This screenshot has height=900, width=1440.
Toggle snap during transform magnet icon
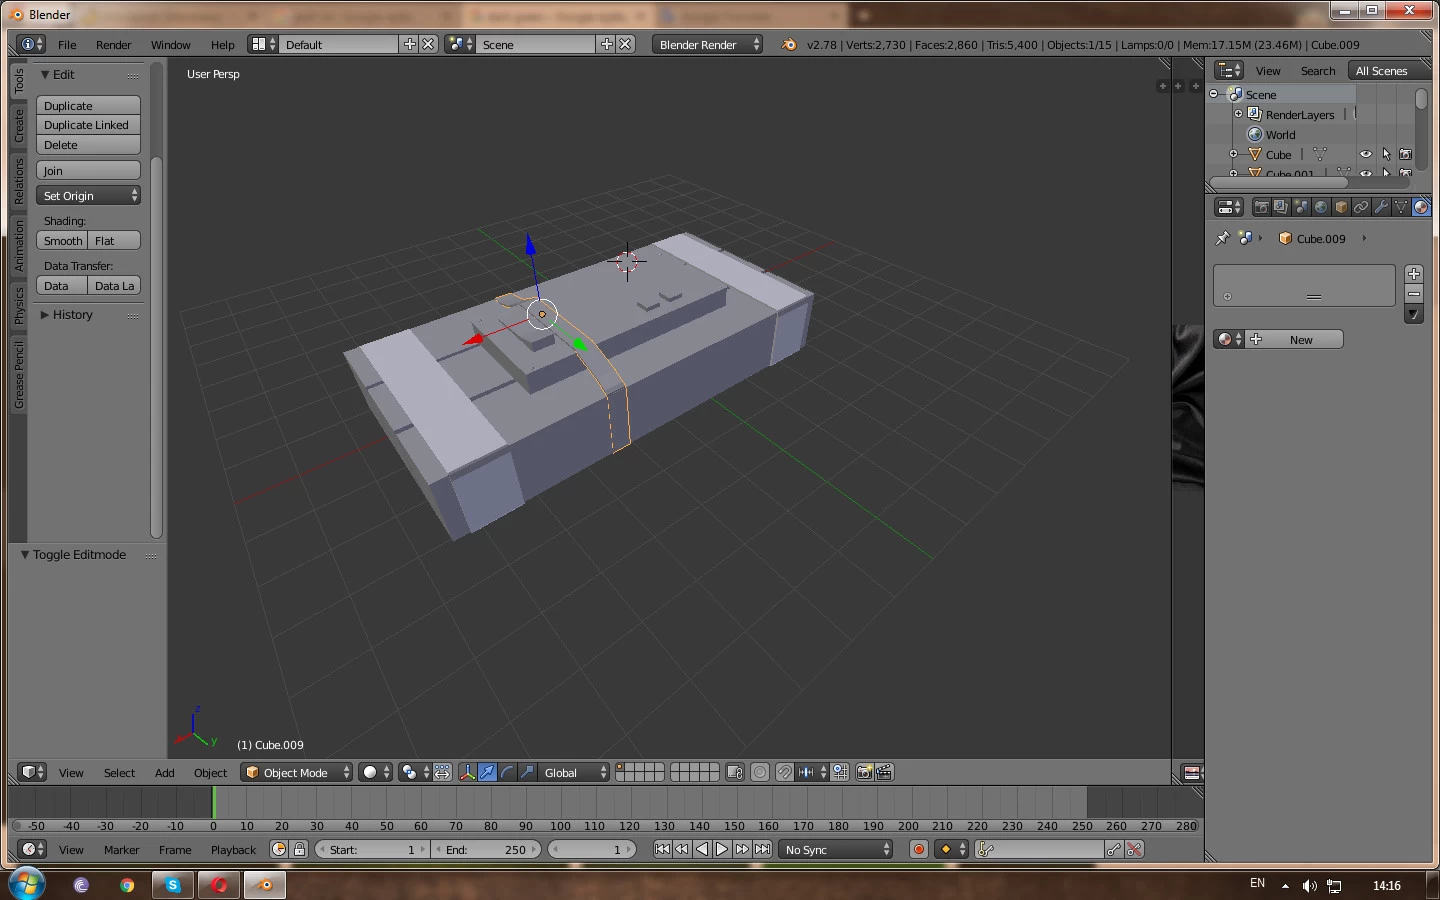785,772
